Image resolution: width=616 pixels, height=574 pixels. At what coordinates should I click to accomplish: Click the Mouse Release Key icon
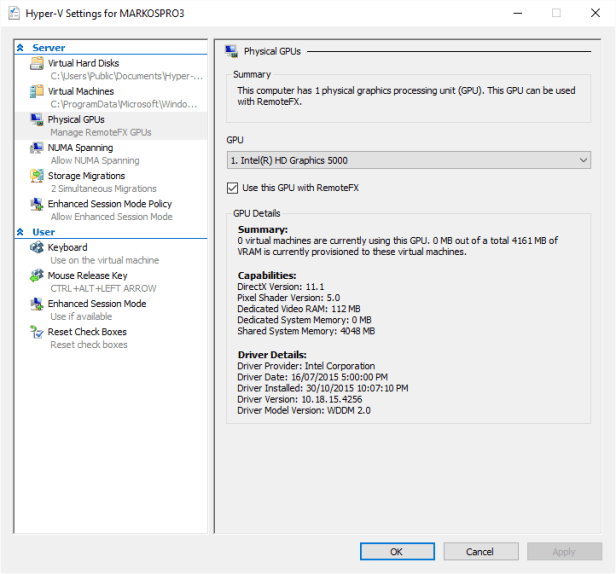point(38,275)
